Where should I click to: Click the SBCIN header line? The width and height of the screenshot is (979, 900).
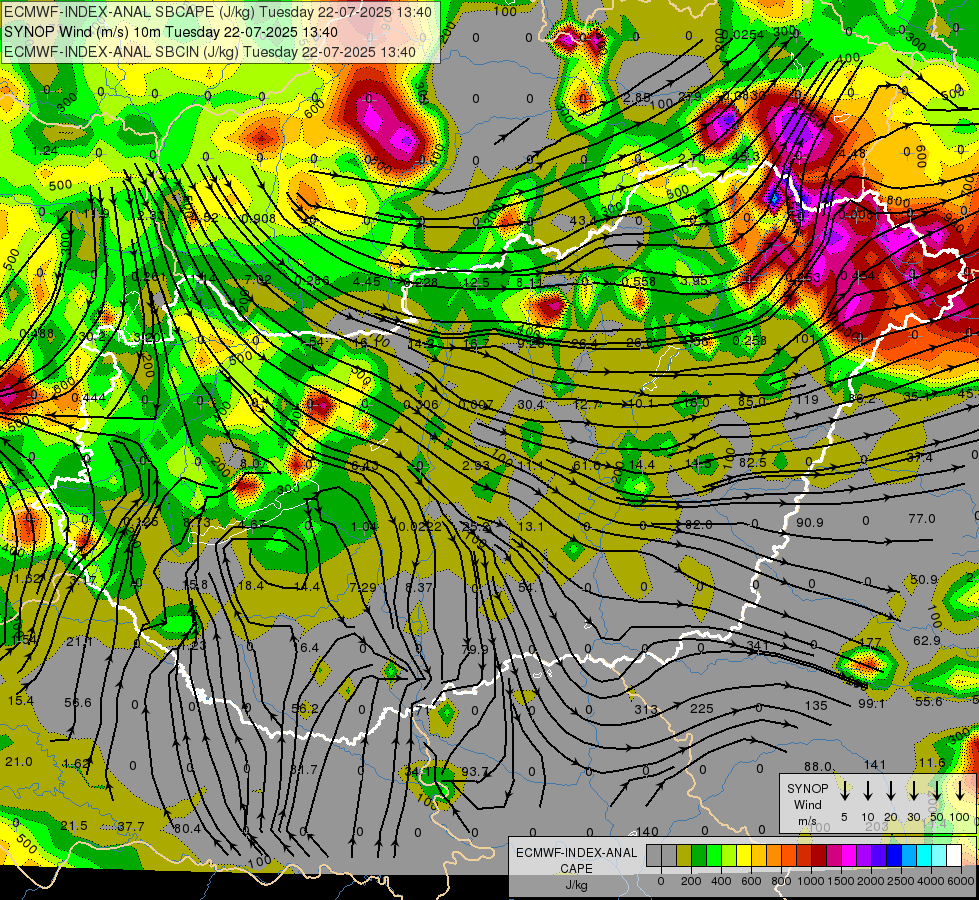[x=209, y=52]
